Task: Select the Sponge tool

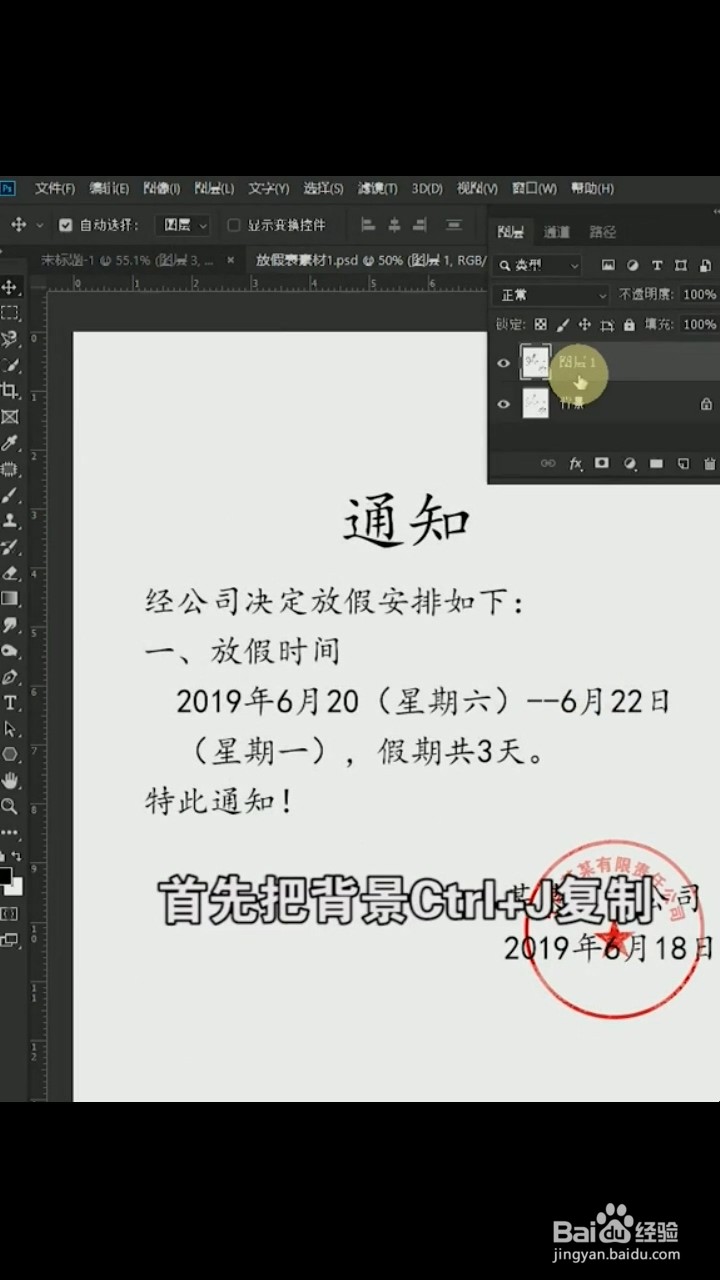Action: pyautogui.click(x=10, y=651)
